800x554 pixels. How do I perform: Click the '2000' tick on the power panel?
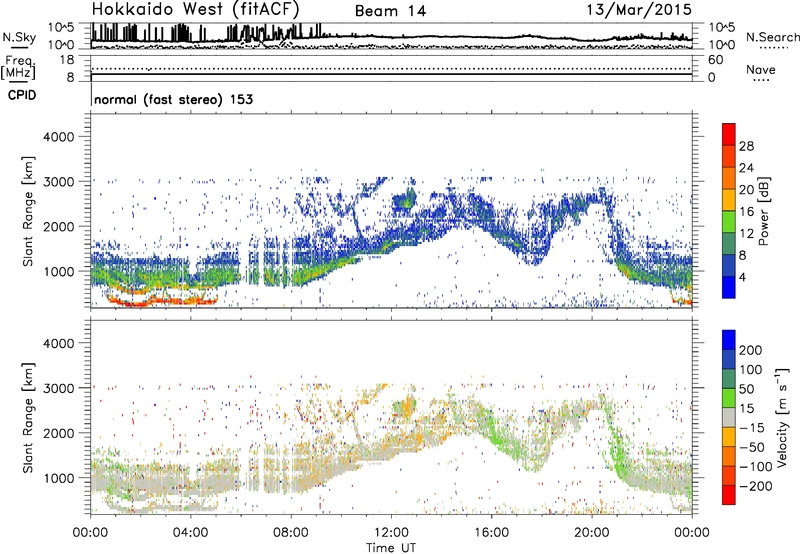coord(59,226)
